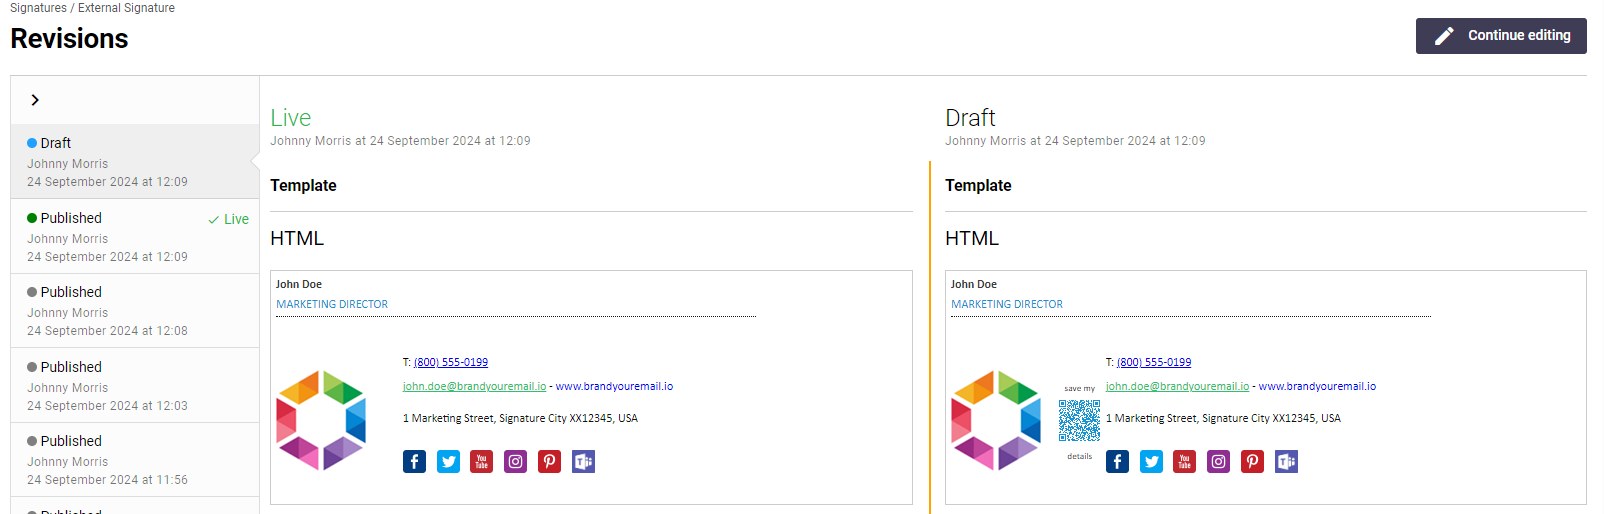Screen dimensions: 1604x514
Task: Expand the revisions sidebar chevron
Action: (35, 100)
